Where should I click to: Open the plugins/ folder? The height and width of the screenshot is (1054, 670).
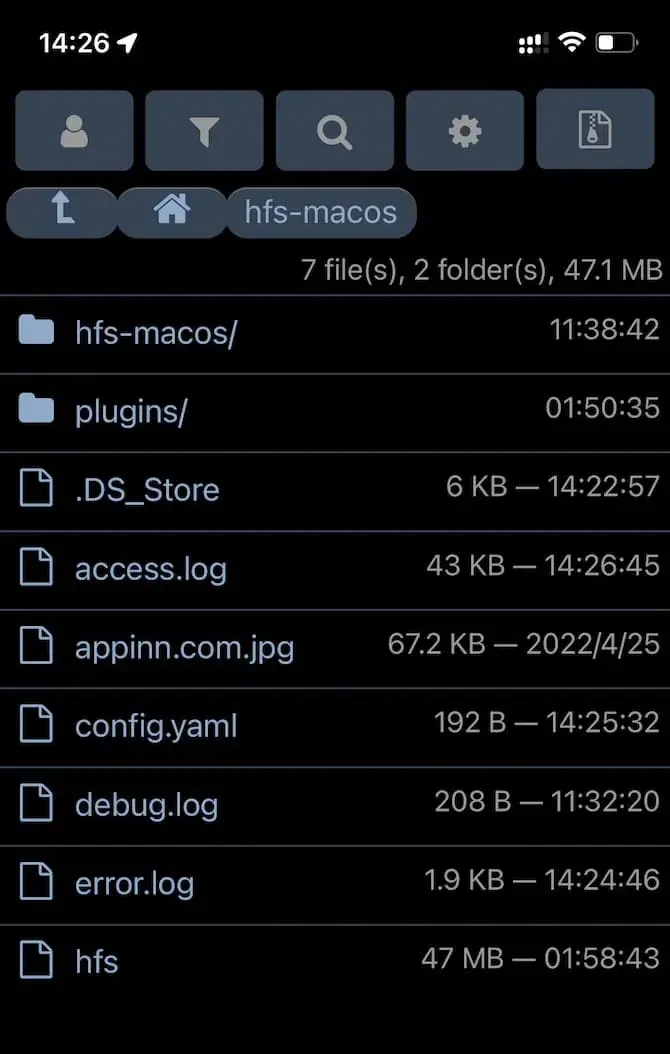(x=130, y=411)
